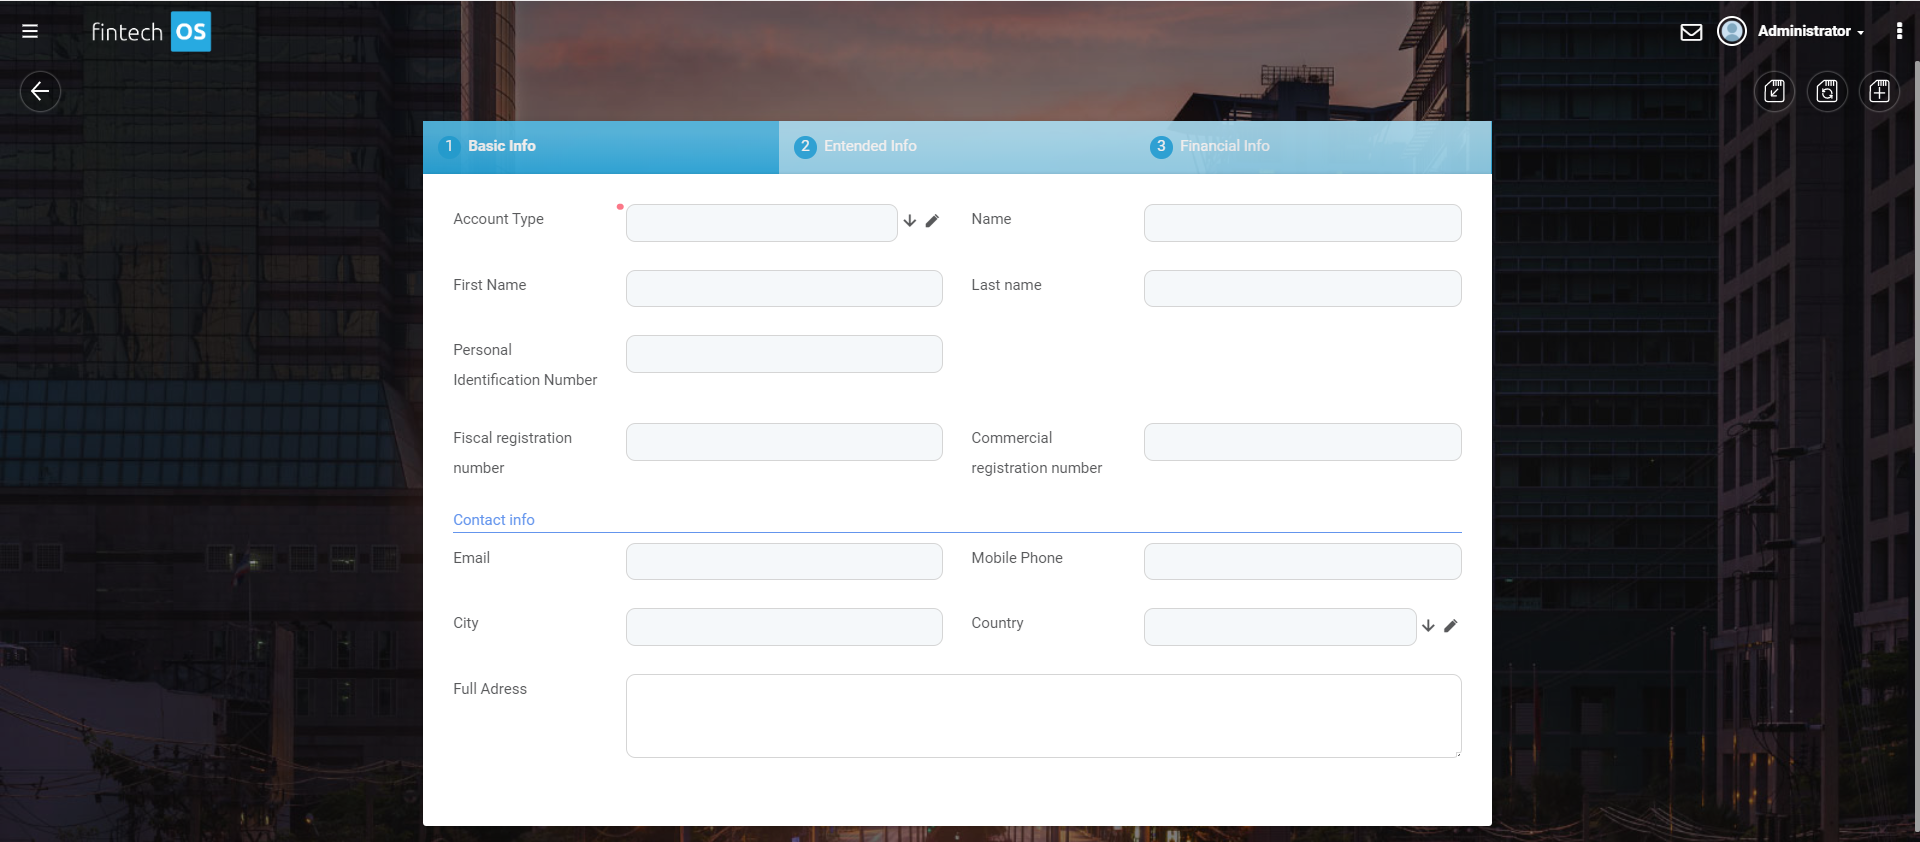
Task: Click the Contact info section link
Action: 494,520
